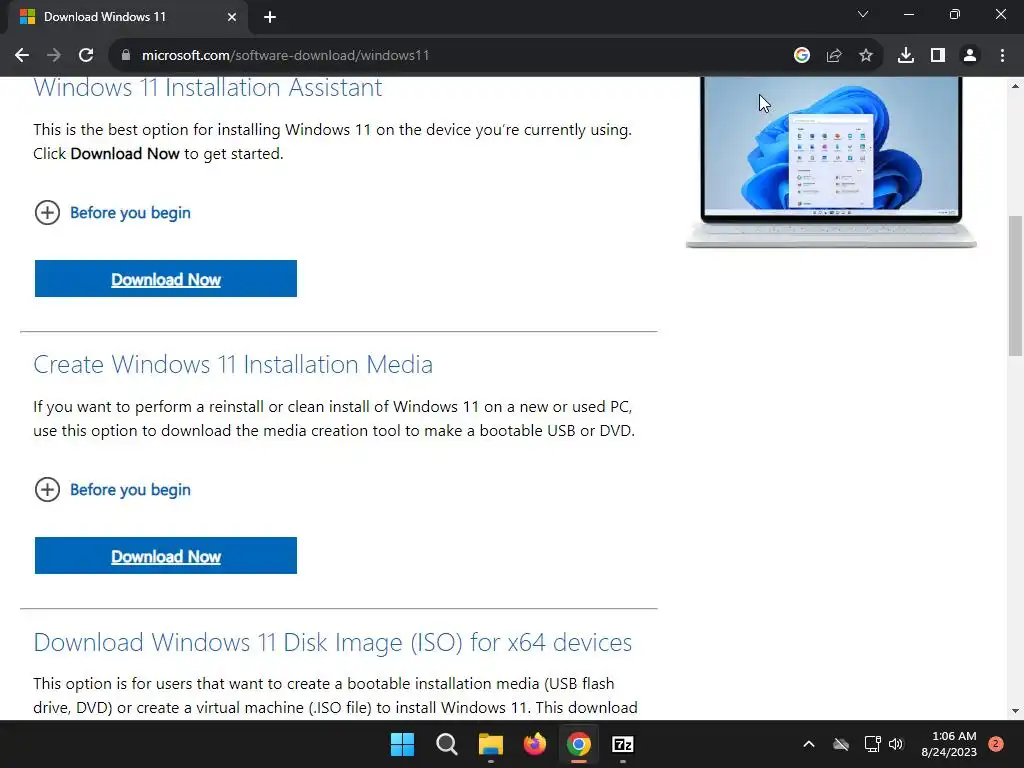Show hidden system tray icons
Viewport: 1024px width, 768px height.
click(808, 744)
